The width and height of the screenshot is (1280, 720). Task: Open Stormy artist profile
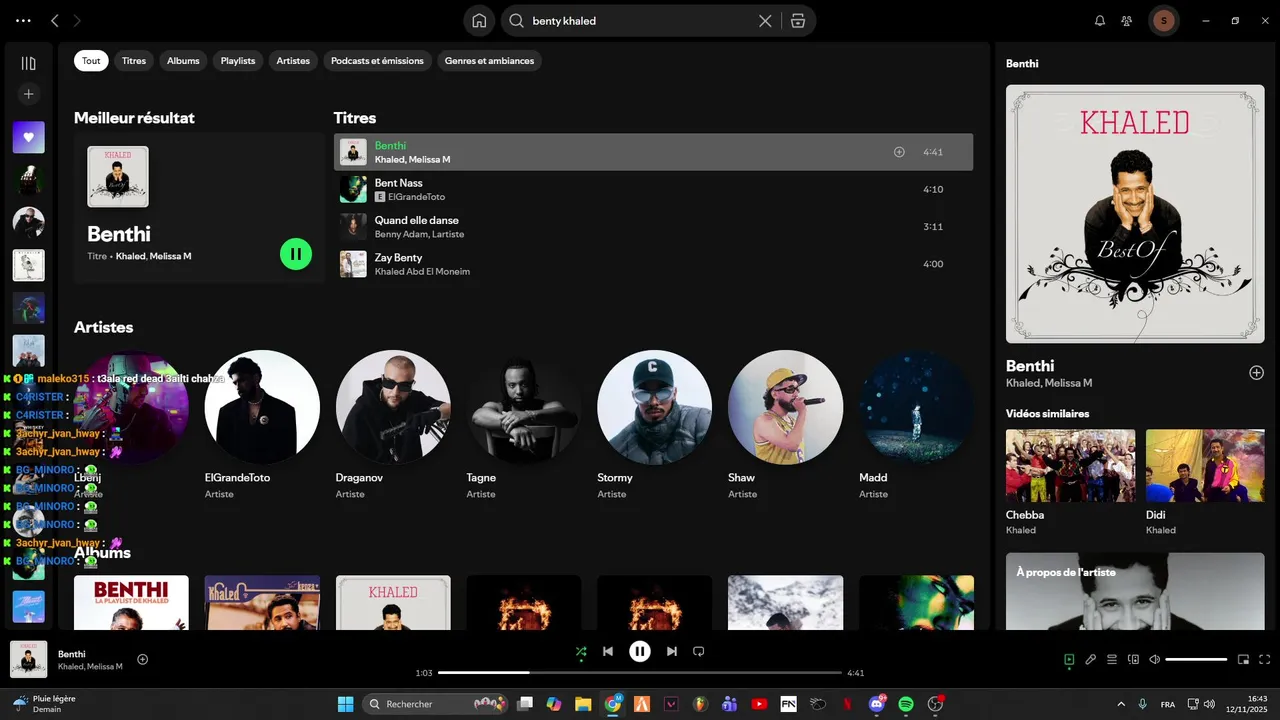655,407
